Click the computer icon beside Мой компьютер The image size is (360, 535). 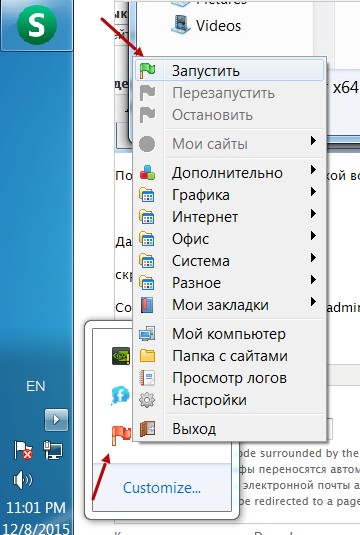pyautogui.click(x=147, y=333)
